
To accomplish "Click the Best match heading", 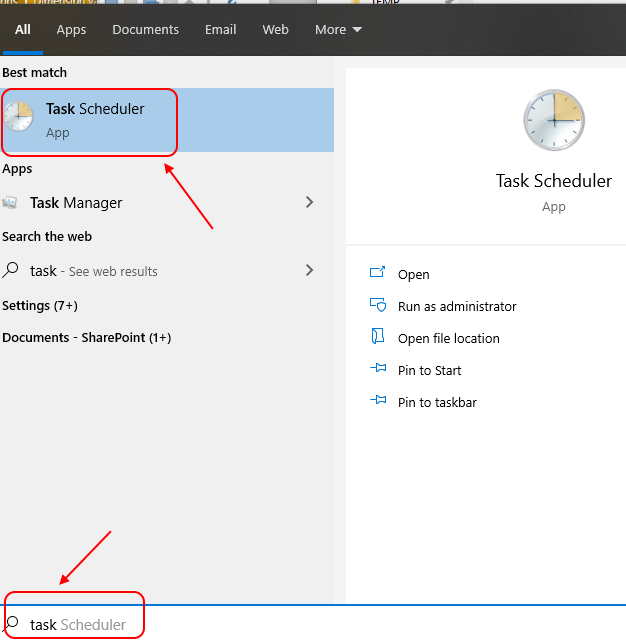I will [35, 73].
